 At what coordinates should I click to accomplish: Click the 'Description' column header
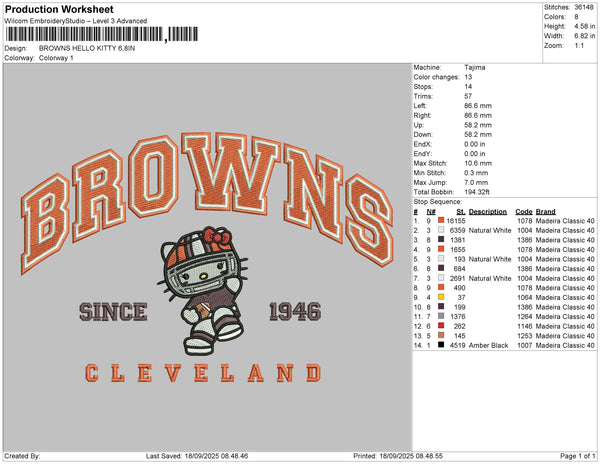[488, 212]
